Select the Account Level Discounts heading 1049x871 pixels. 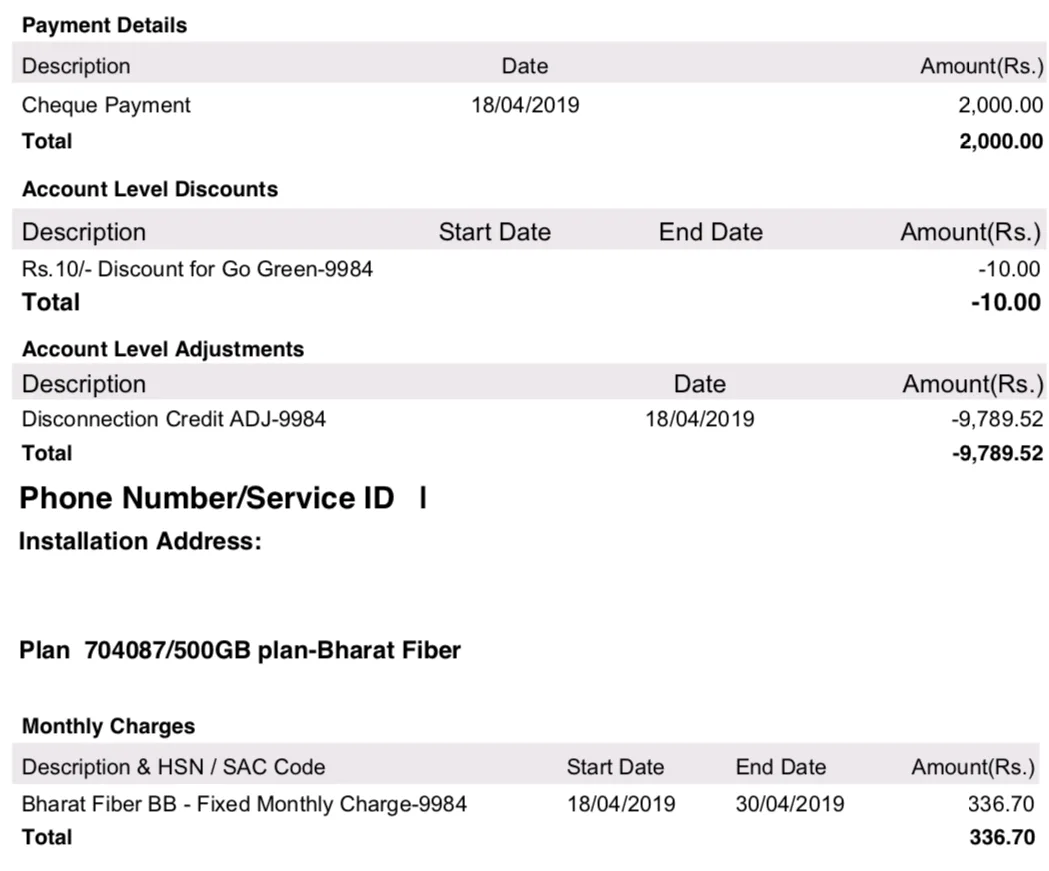(150, 189)
